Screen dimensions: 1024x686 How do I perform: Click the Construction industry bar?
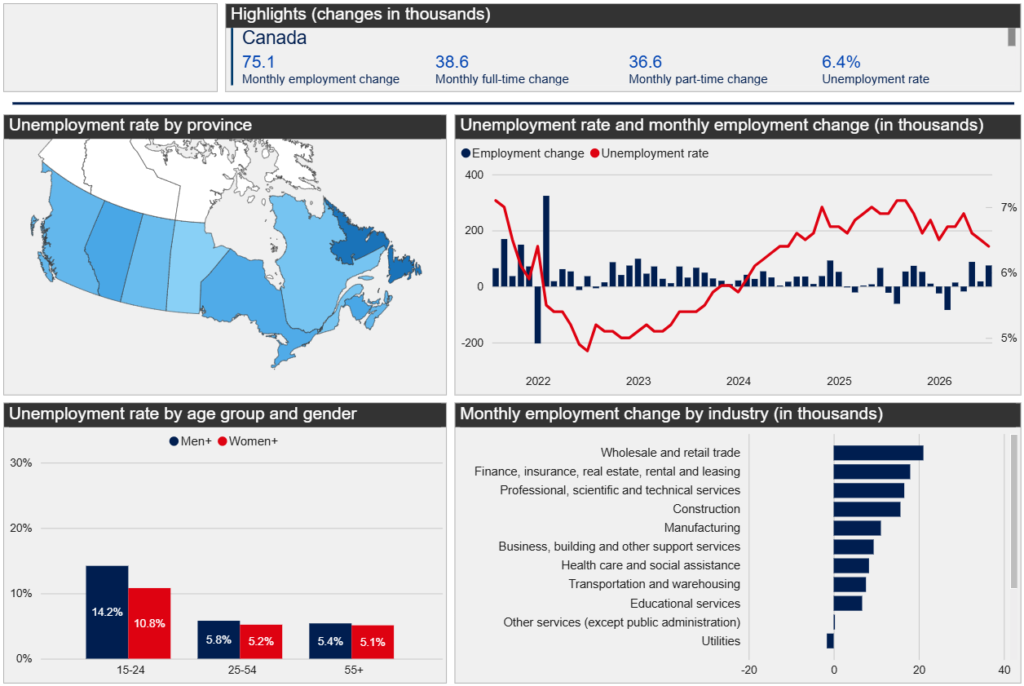(x=867, y=509)
